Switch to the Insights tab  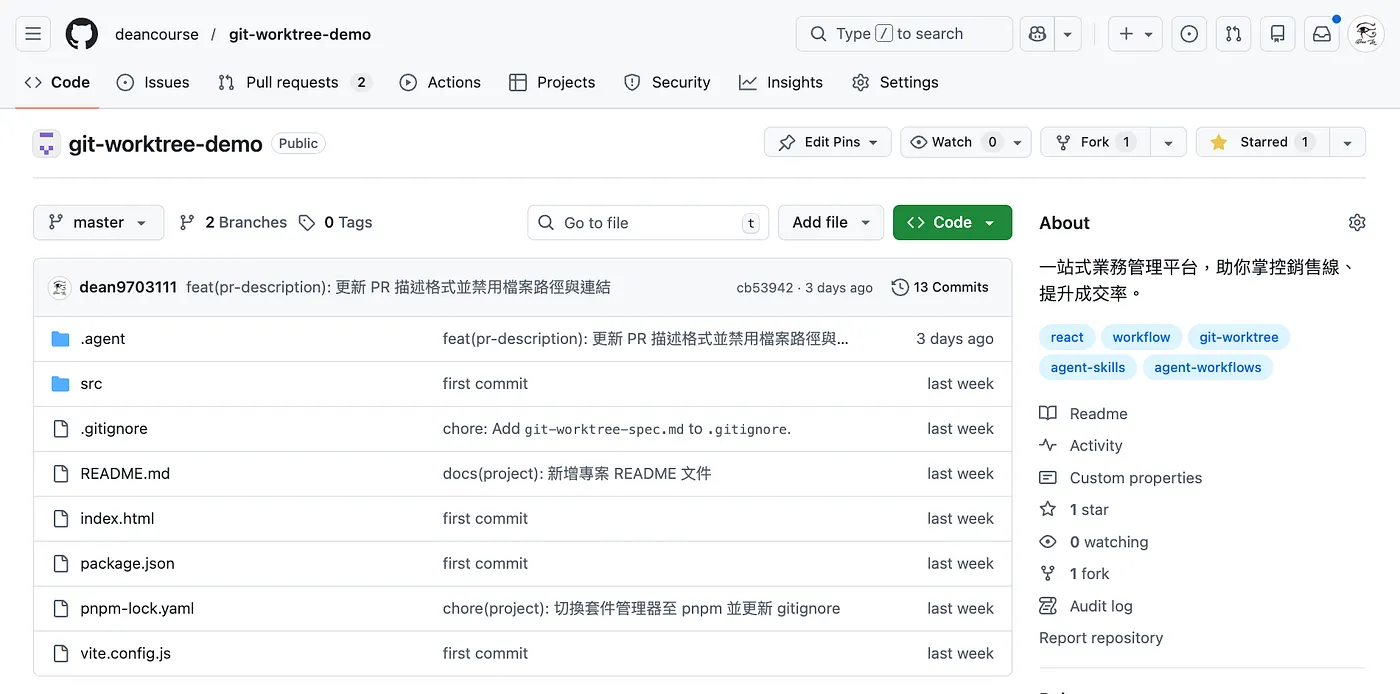(x=781, y=82)
